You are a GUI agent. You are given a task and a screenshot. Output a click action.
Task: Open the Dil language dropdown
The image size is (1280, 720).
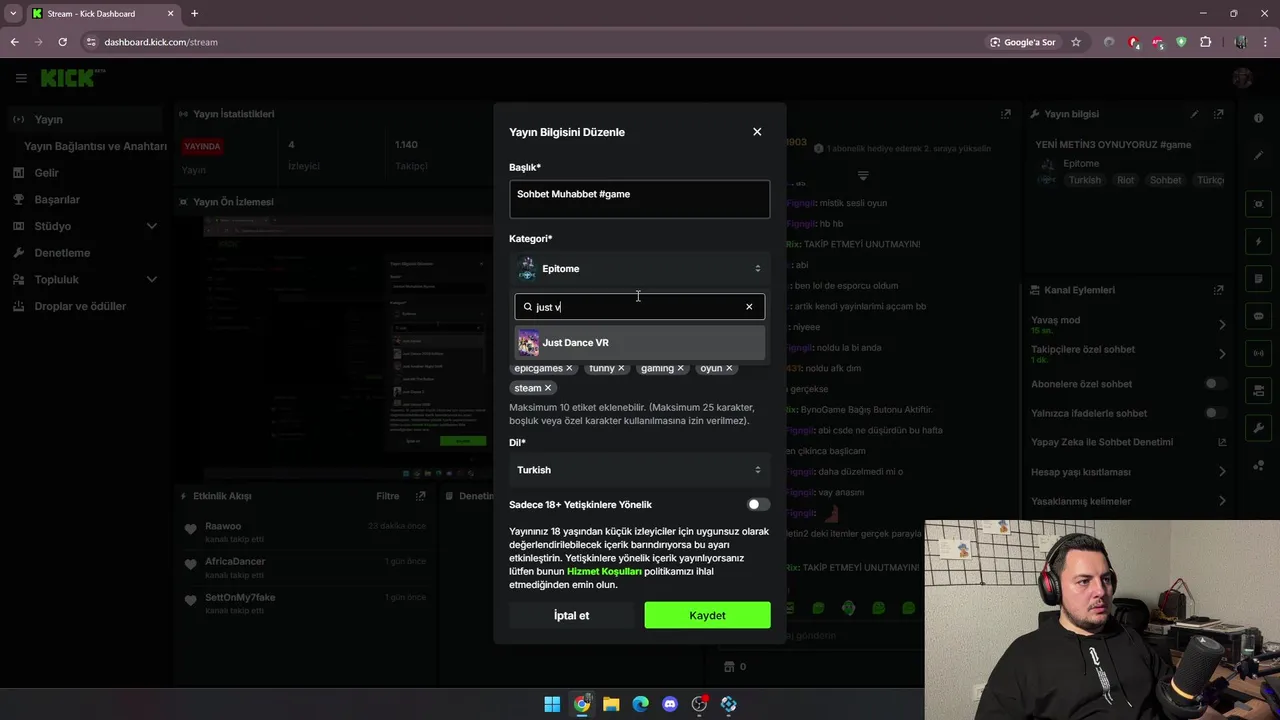[640, 470]
